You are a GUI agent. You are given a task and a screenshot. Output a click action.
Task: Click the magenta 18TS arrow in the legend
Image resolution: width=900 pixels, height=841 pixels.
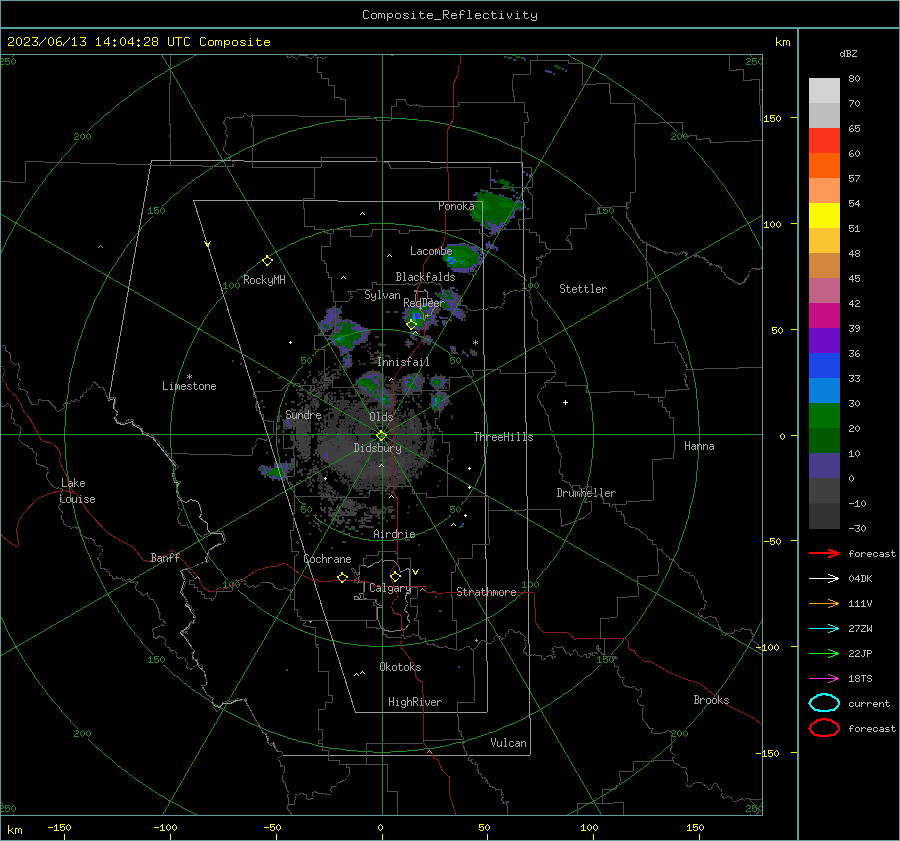pos(824,679)
